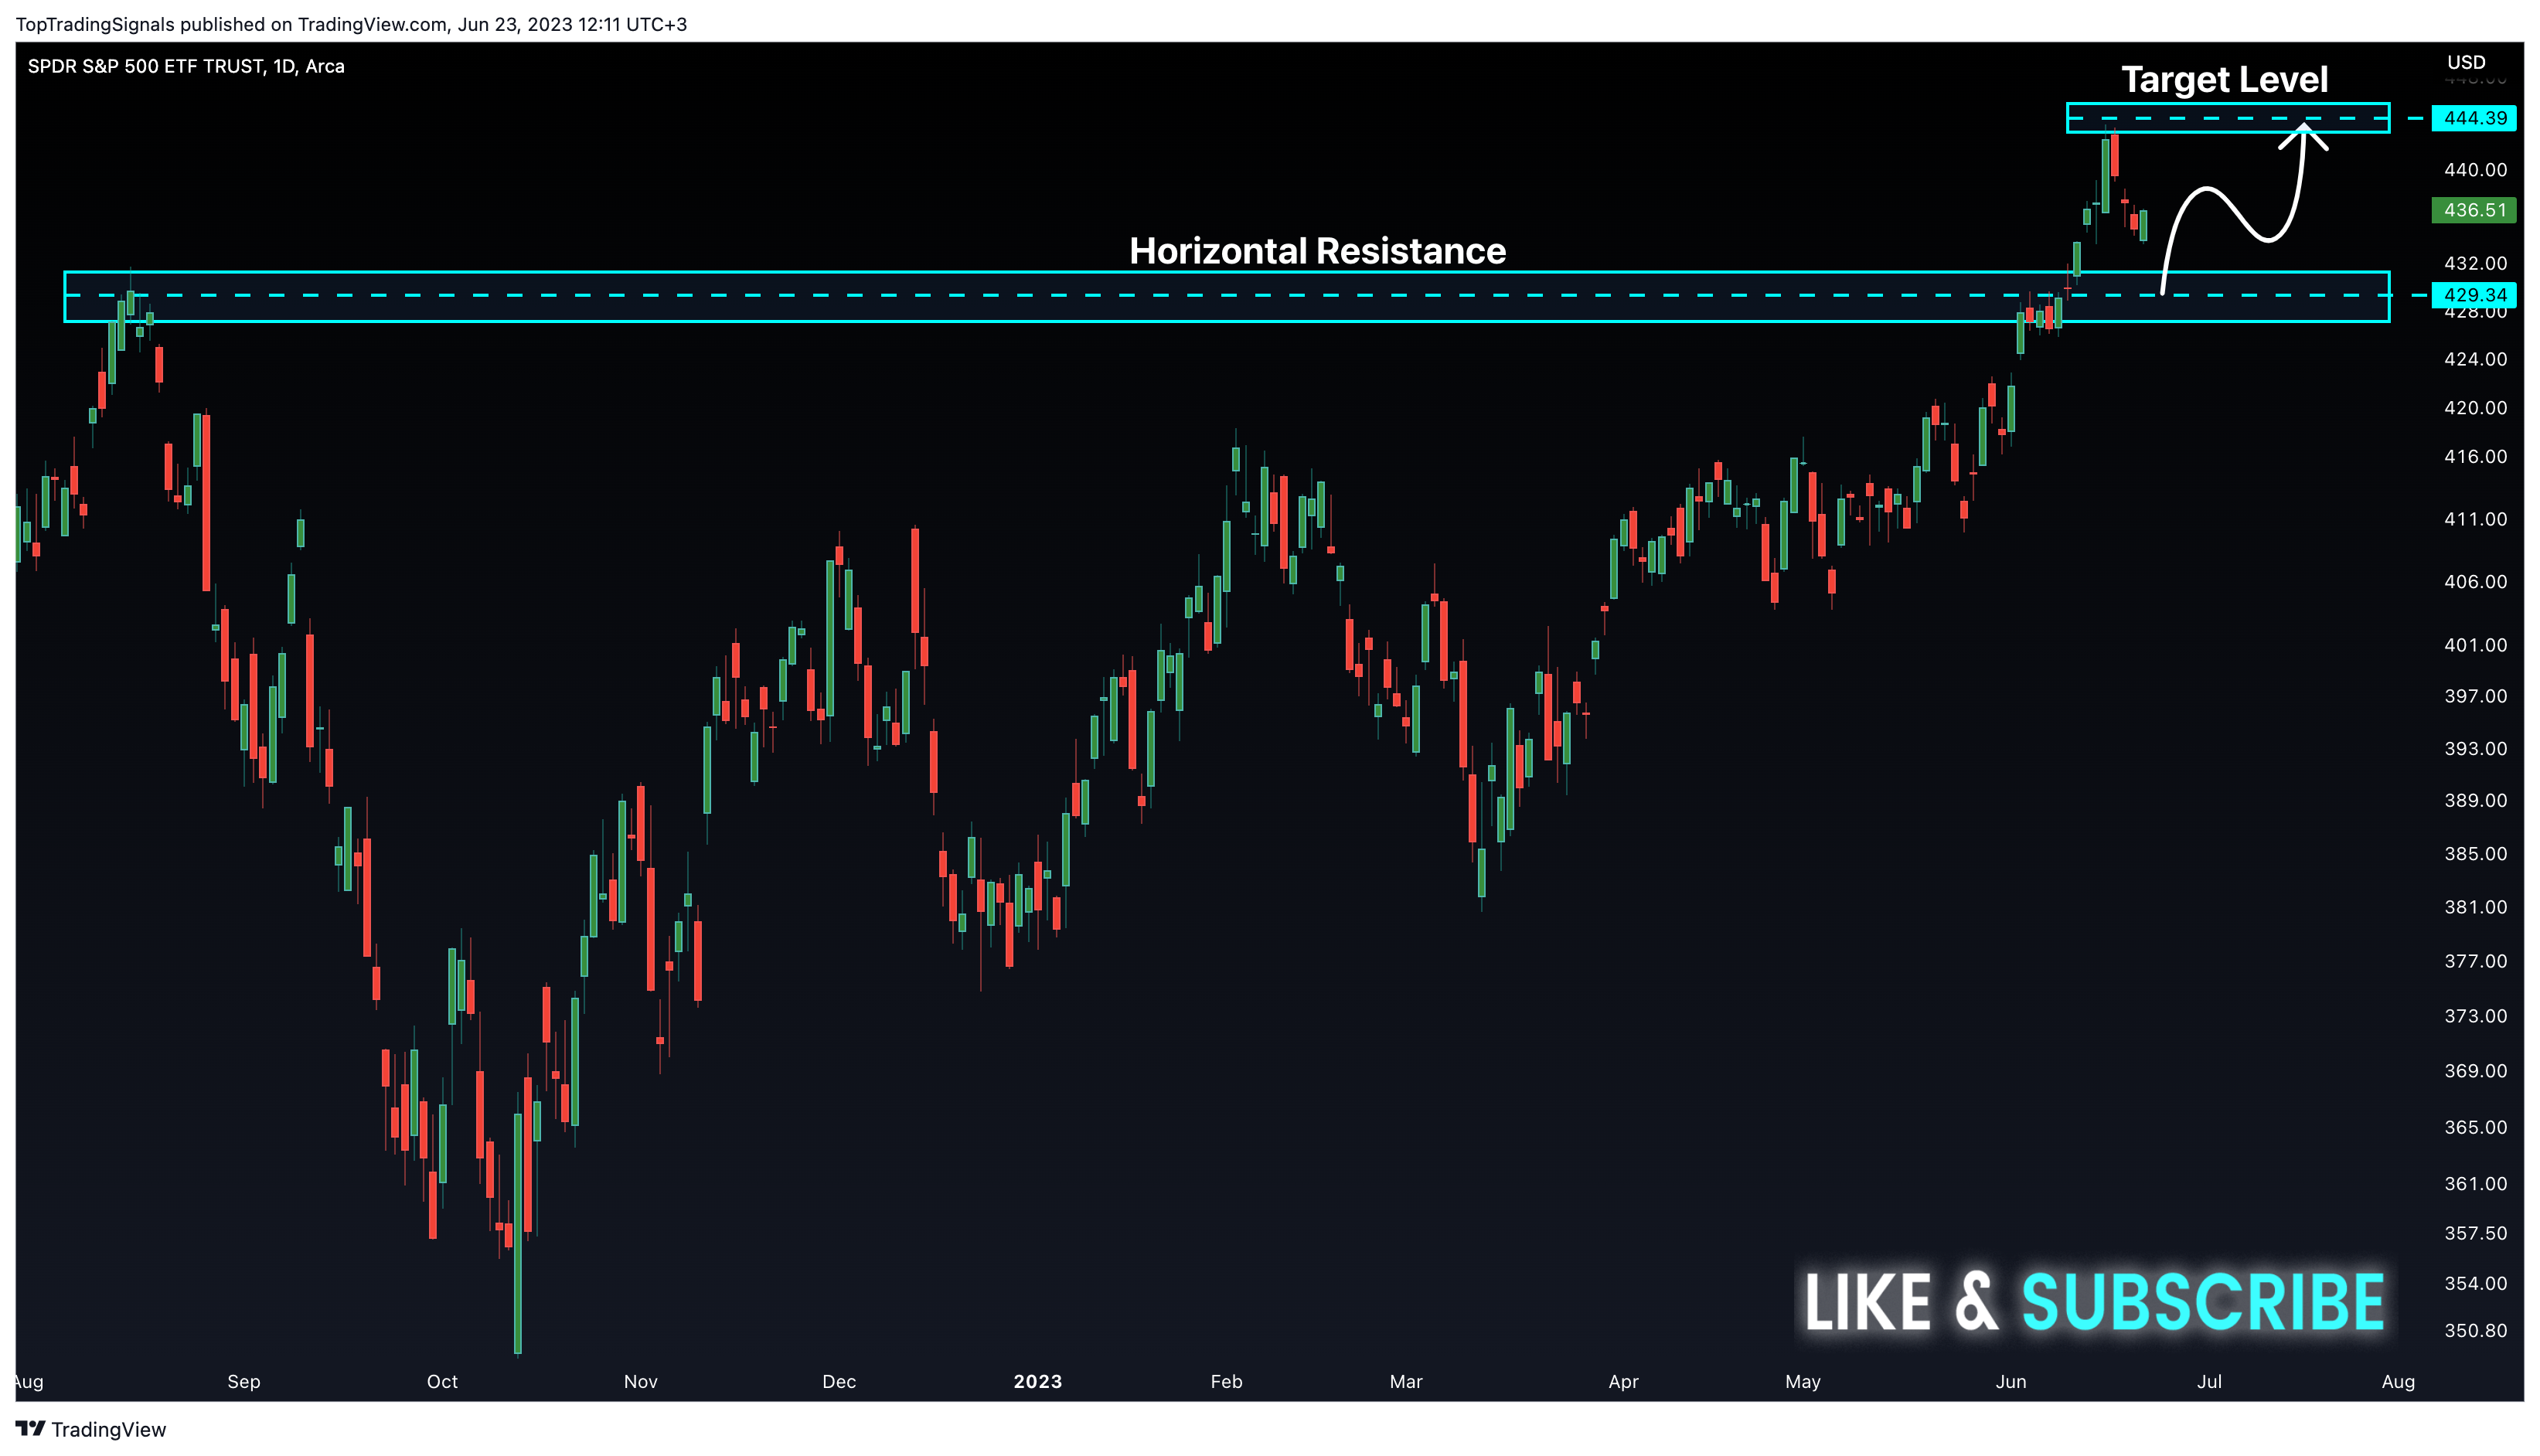The image size is (2540, 1456).
Task: Click the 406.00 price axis value
Action: coord(2475,582)
